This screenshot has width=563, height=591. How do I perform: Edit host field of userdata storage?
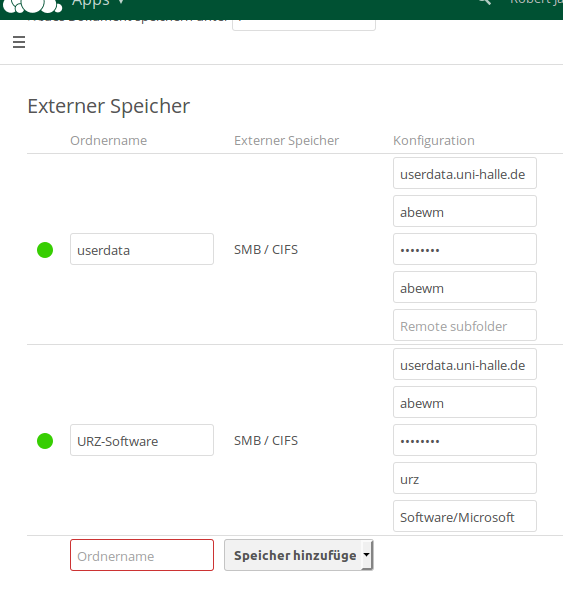click(465, 173)
